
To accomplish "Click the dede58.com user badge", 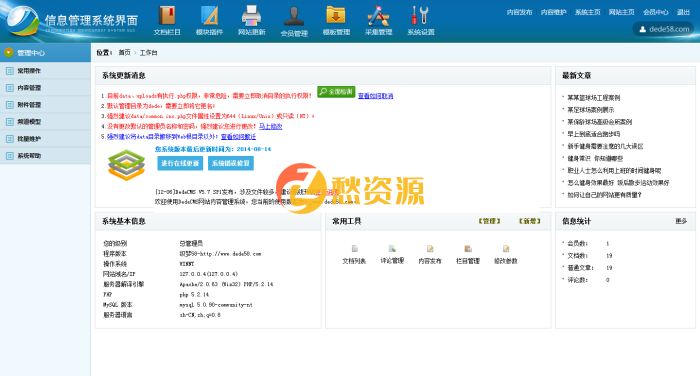I will point(663,29).
